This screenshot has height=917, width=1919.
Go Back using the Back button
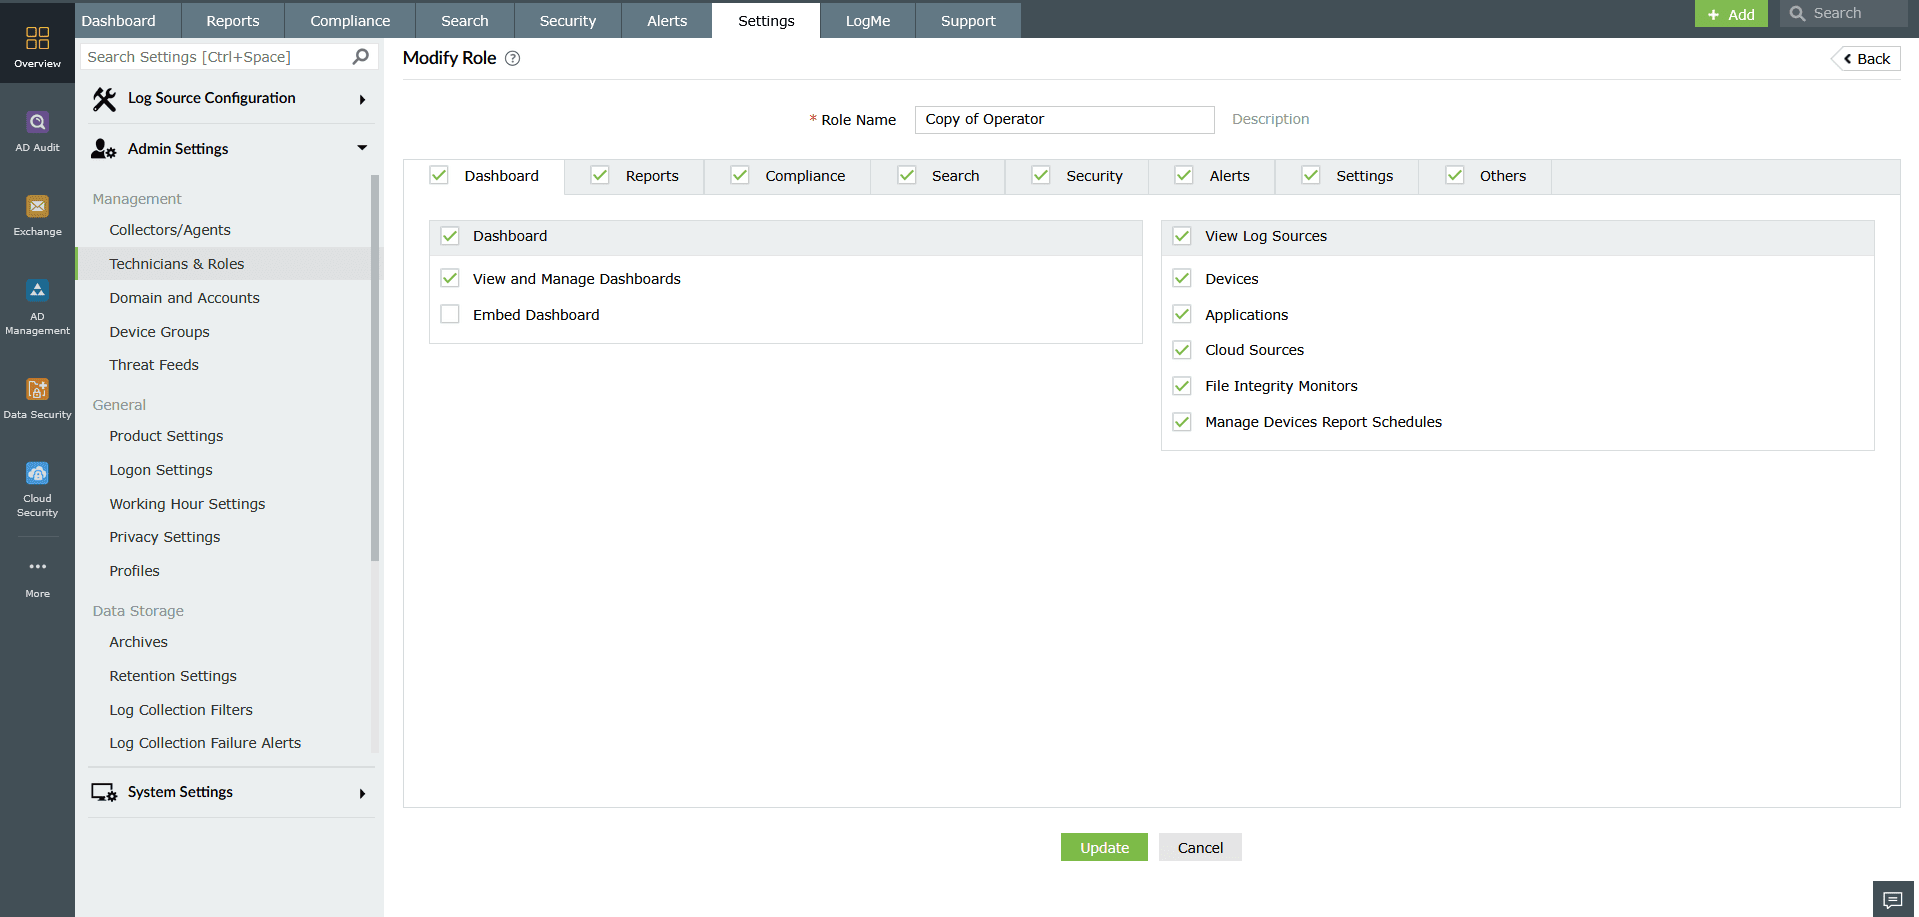pyautogui.click(x=1865, y=58)
